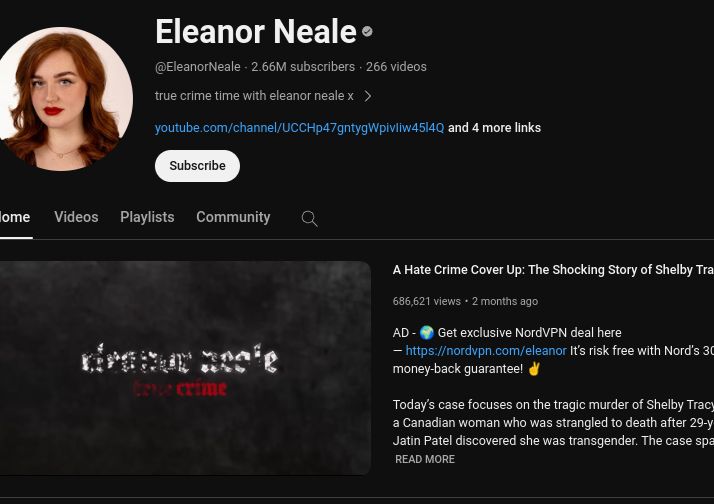Click the channel search magnifier icon
This screenshot has height=504, width=714.
coord(309,219)
